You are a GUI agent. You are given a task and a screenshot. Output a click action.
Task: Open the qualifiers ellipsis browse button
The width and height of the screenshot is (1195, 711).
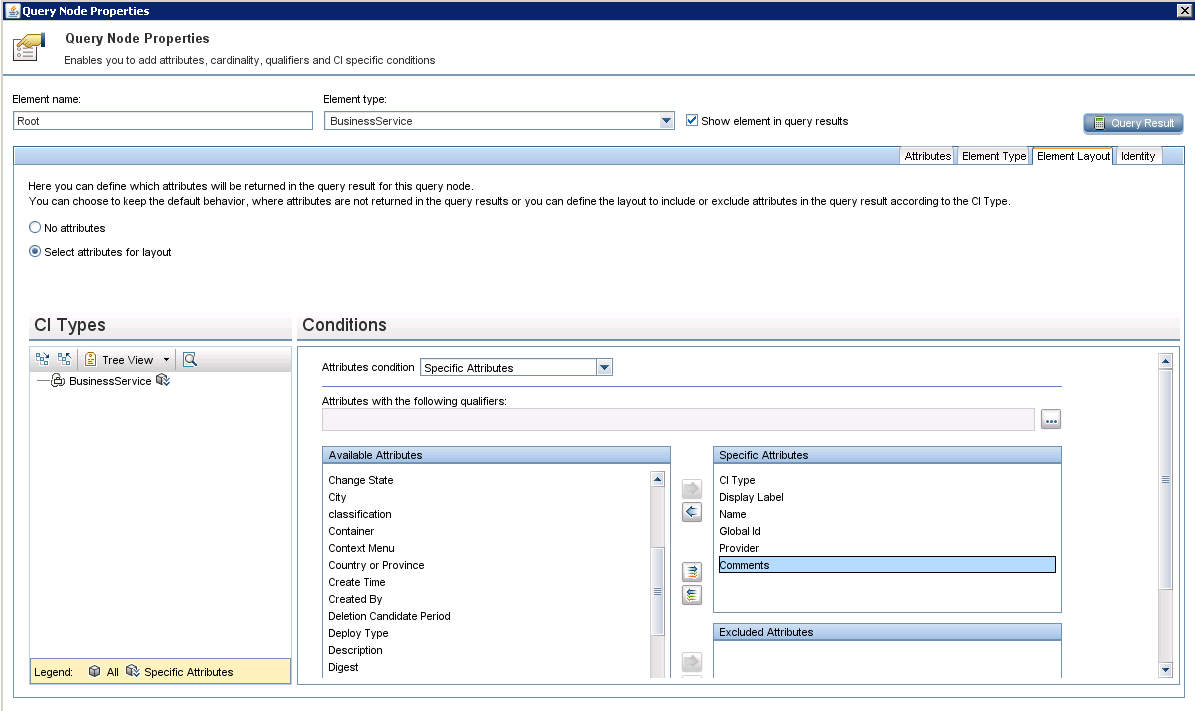pyautogui.click(x=1050, y=420)
